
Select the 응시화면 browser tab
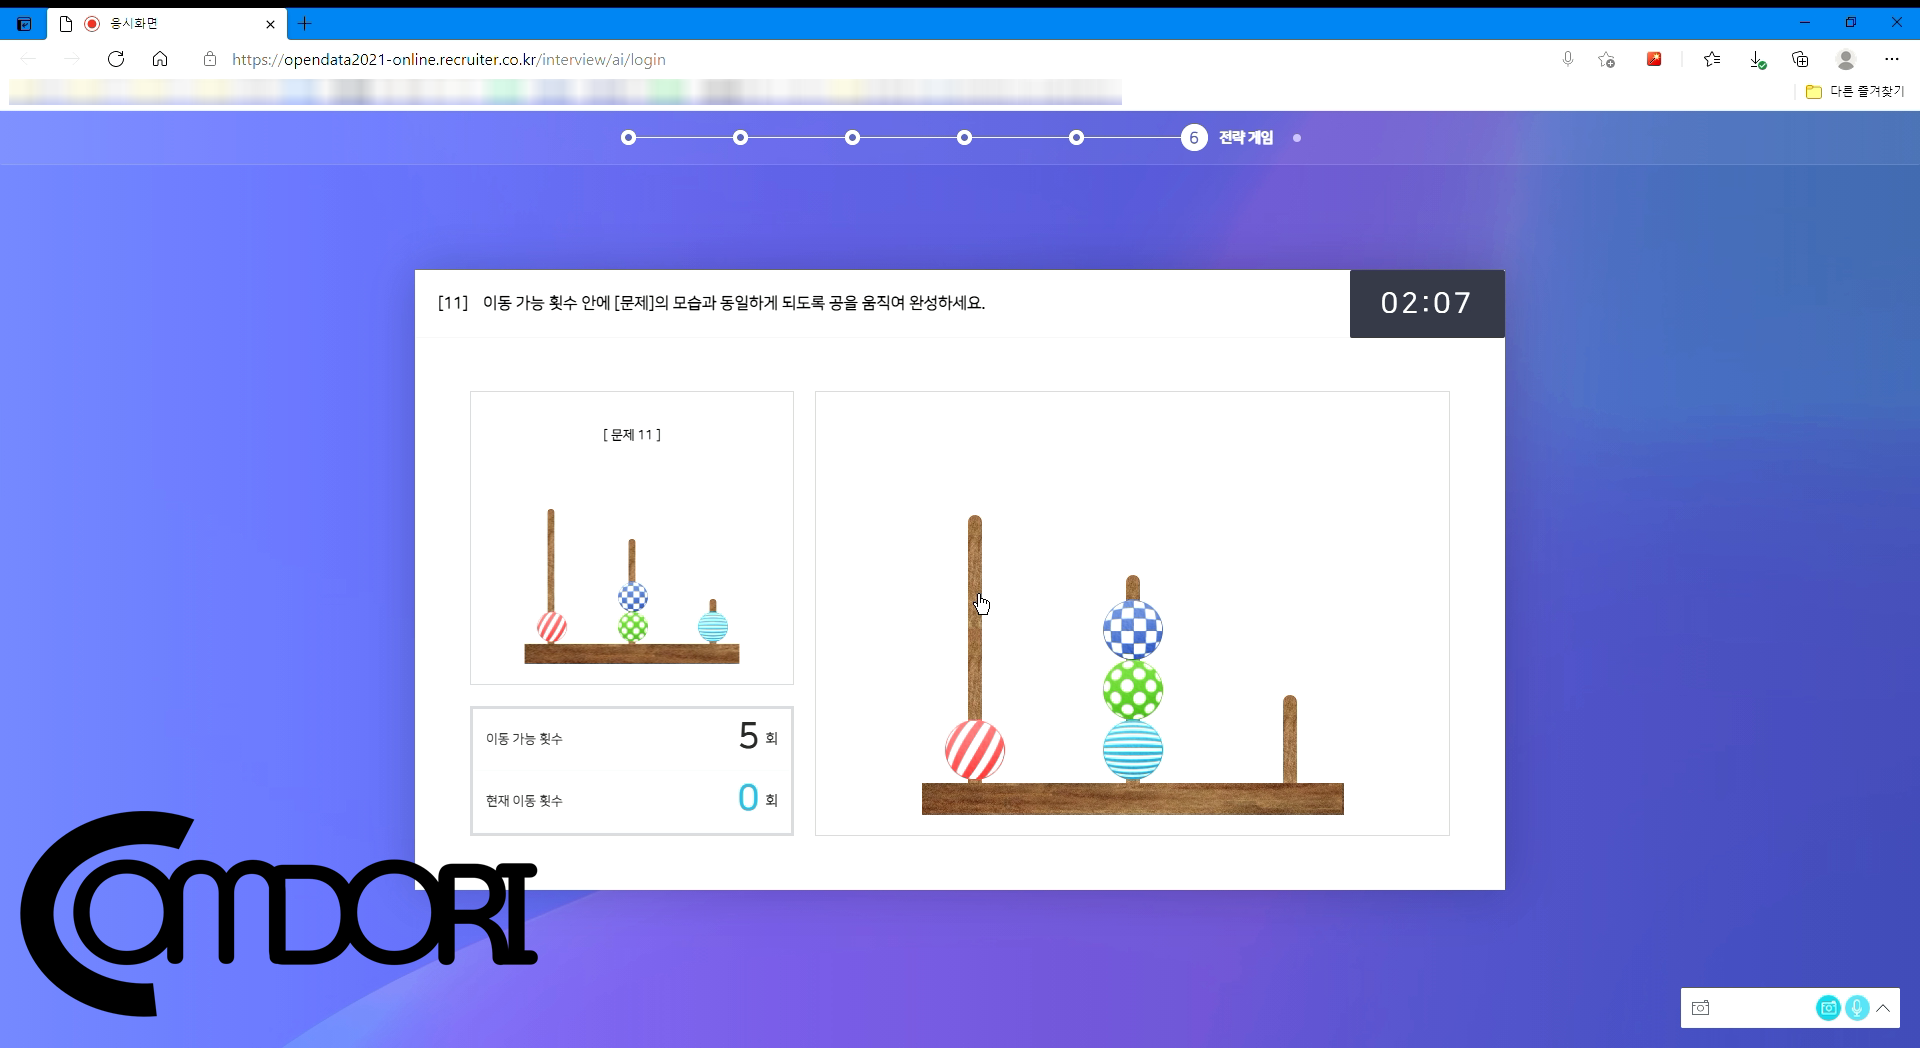[166, 24]
